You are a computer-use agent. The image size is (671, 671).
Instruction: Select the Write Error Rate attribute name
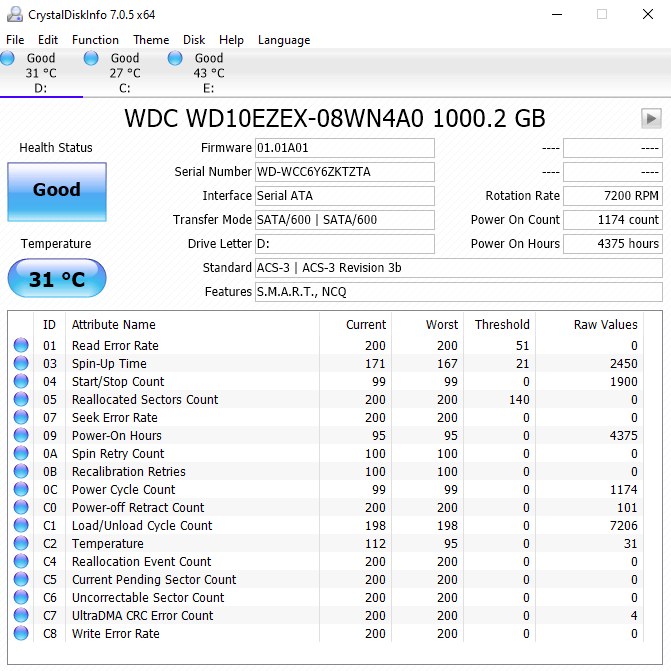(116, 633)
